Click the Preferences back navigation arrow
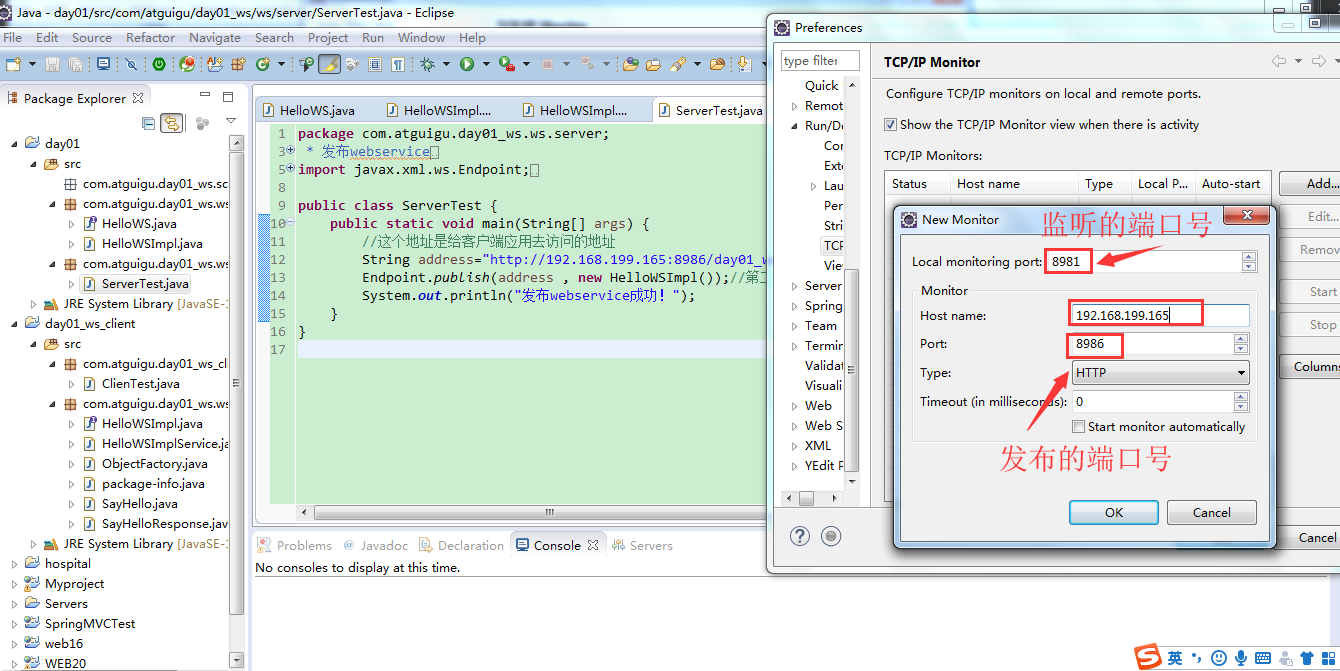The height and width of the screenshot is (671, 1340). (1279, 61)
